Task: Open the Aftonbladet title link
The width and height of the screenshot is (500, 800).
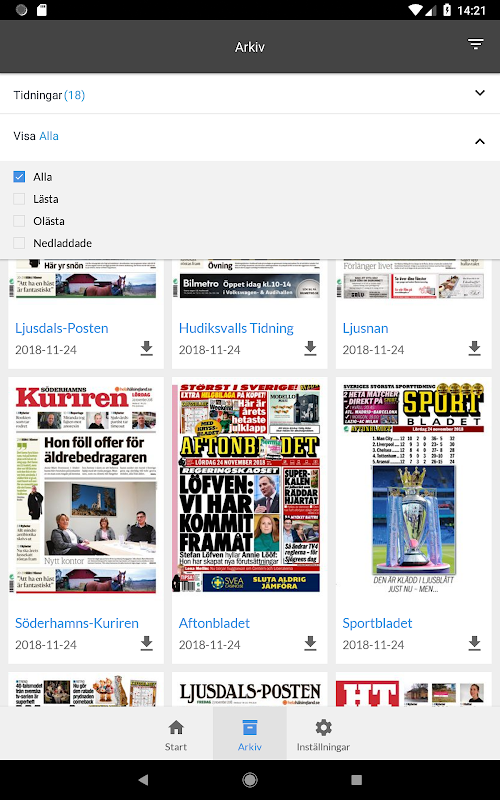Action: [x=214, y=623]
